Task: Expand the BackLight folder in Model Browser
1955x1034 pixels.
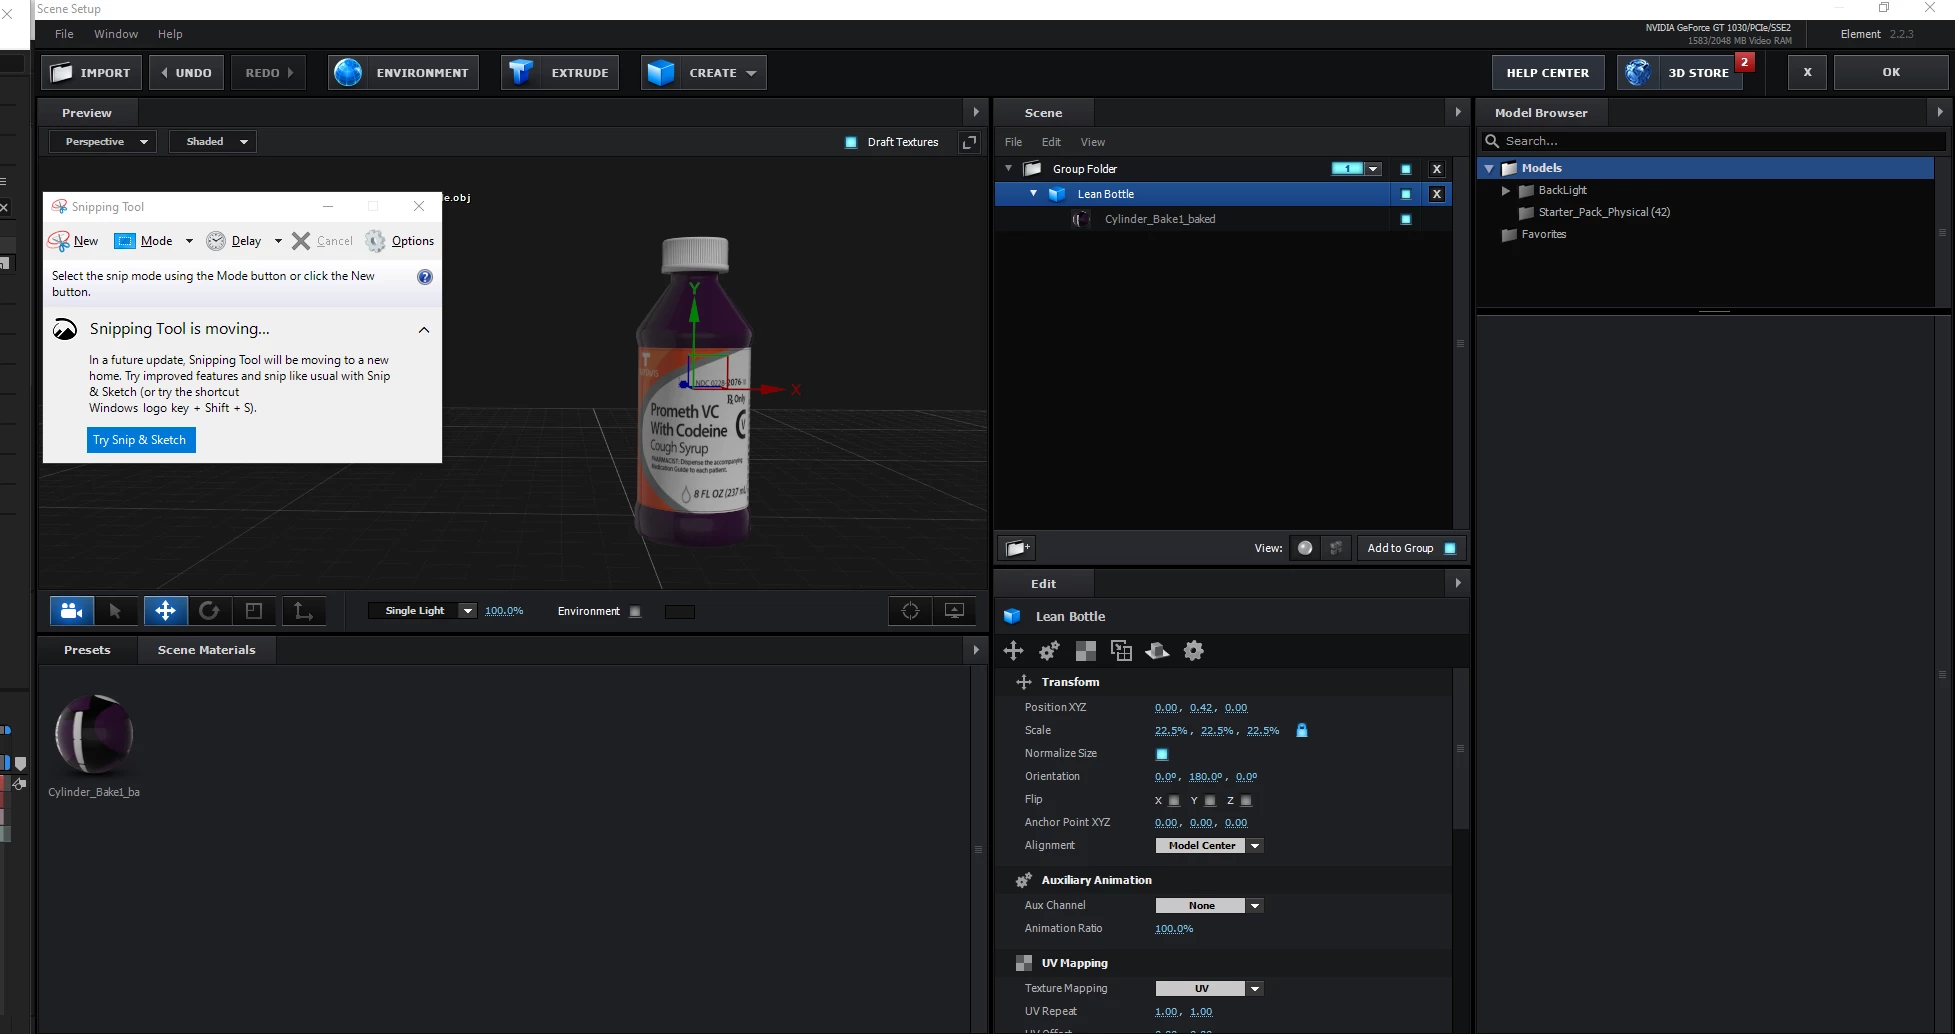Action: click(x=1506, y=190)
